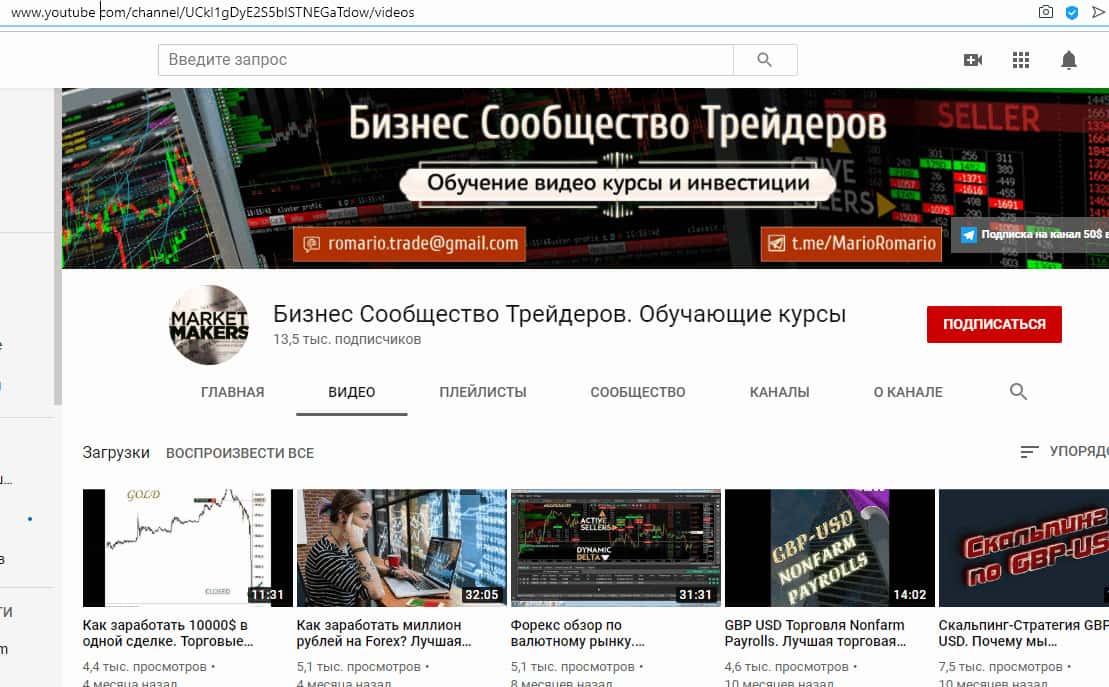Screen dimensions: 1109x687
Task: Open video title Скальпинг-Стратегия GBP USD
Action: click(1023, 633)
